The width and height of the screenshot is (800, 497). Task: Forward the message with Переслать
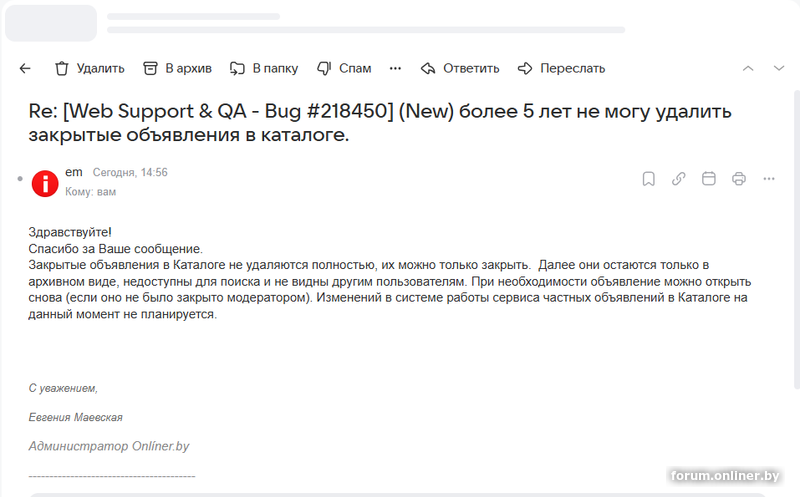[x=561, y=69]
